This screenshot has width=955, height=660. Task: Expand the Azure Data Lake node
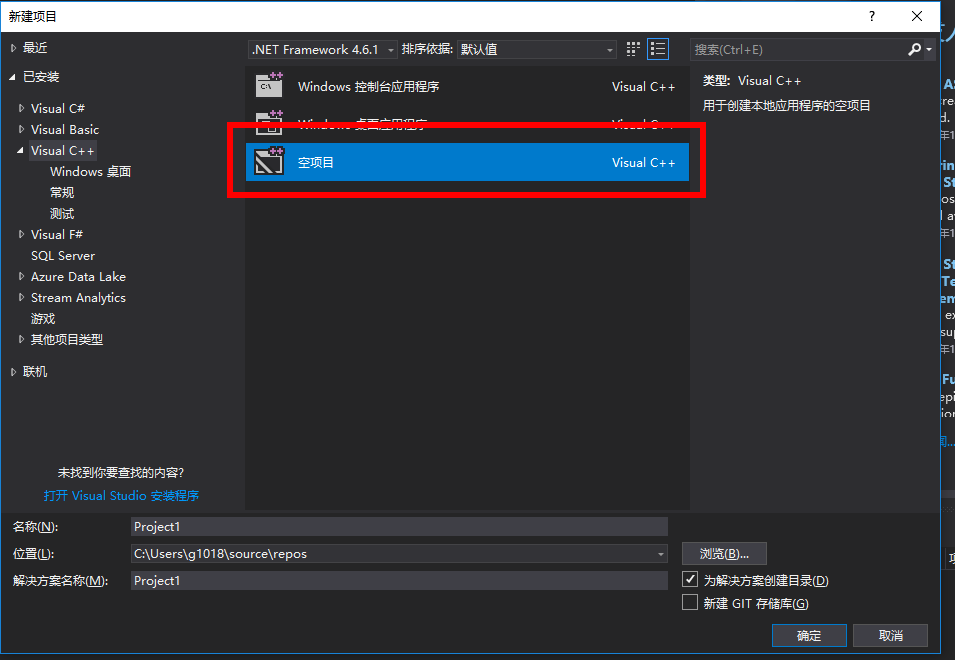(21, 276)
